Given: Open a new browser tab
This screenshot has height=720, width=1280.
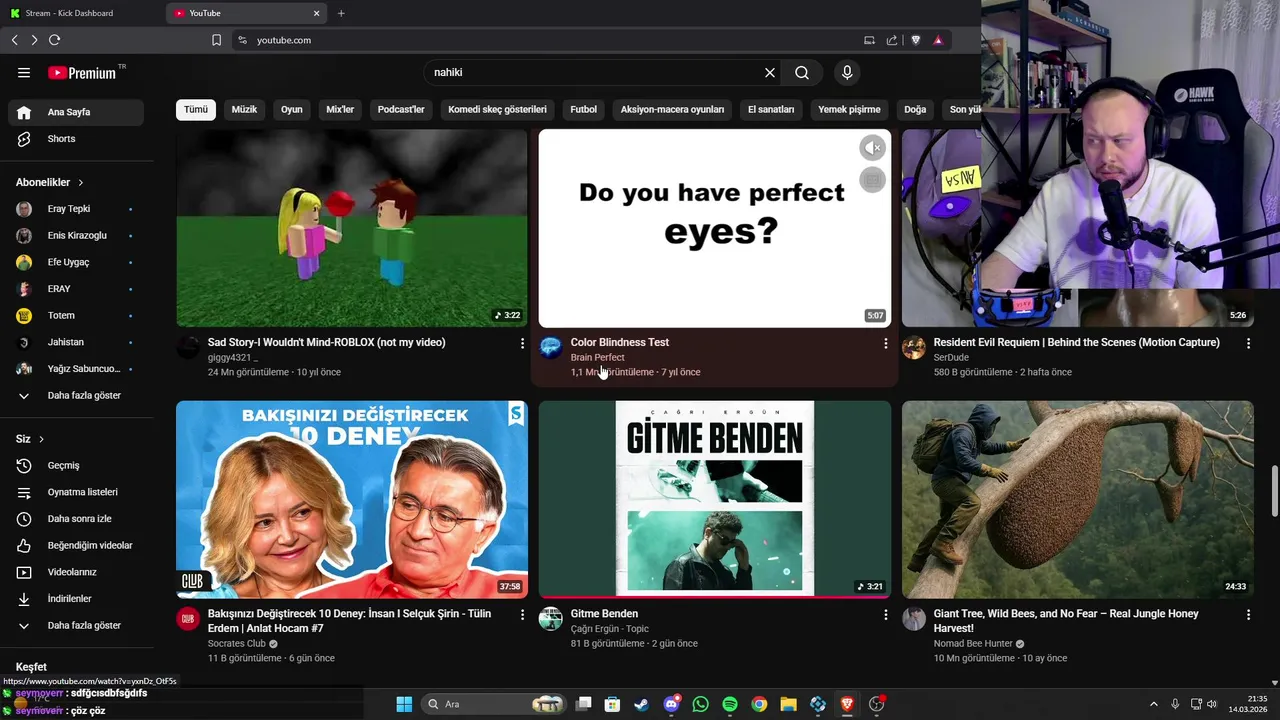Looking at the screenshot, I should coord(341,13).
